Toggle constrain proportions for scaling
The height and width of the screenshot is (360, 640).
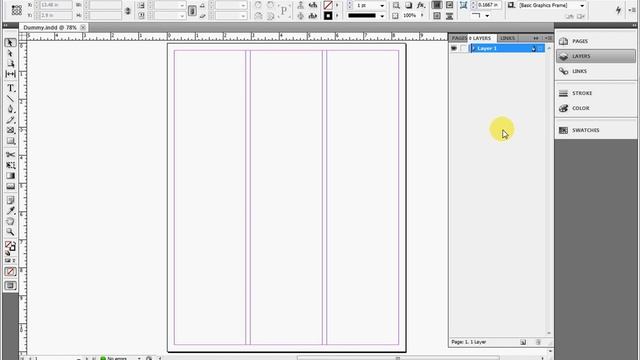point(192,11)
